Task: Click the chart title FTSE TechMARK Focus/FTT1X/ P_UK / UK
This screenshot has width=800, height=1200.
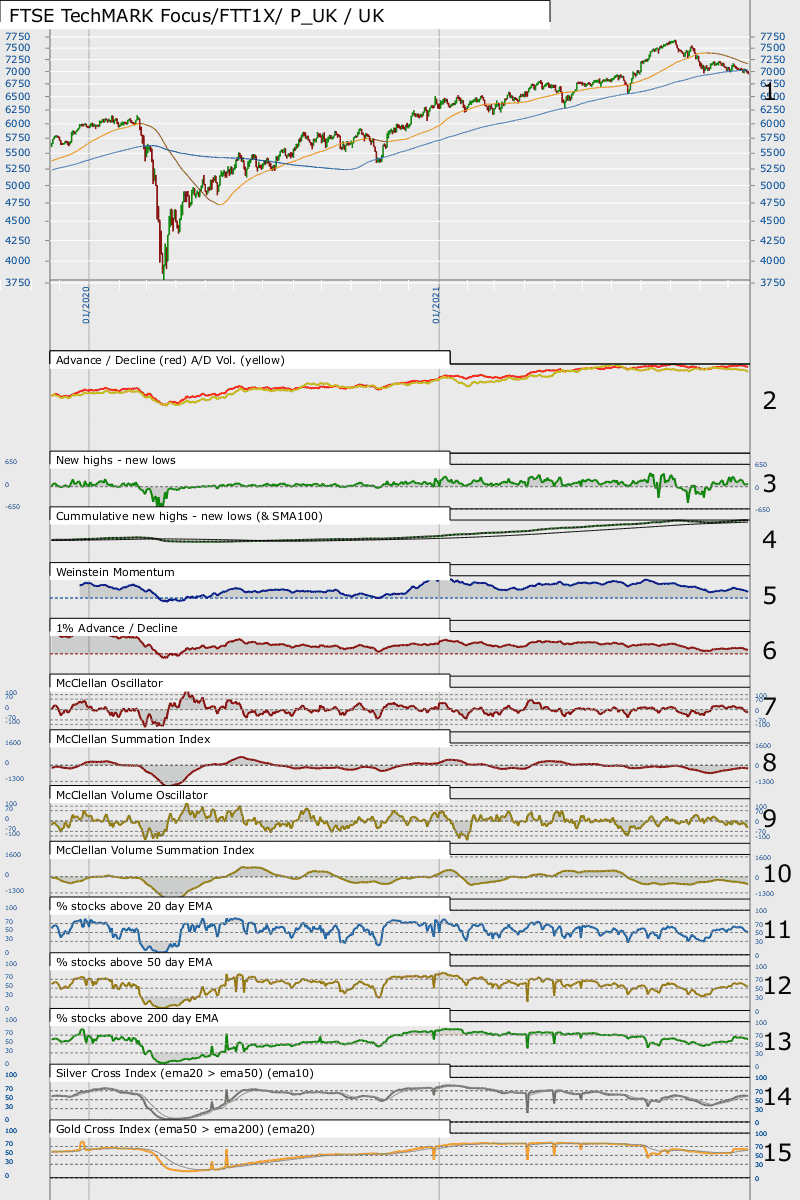Action: click(x=196, y=16)
